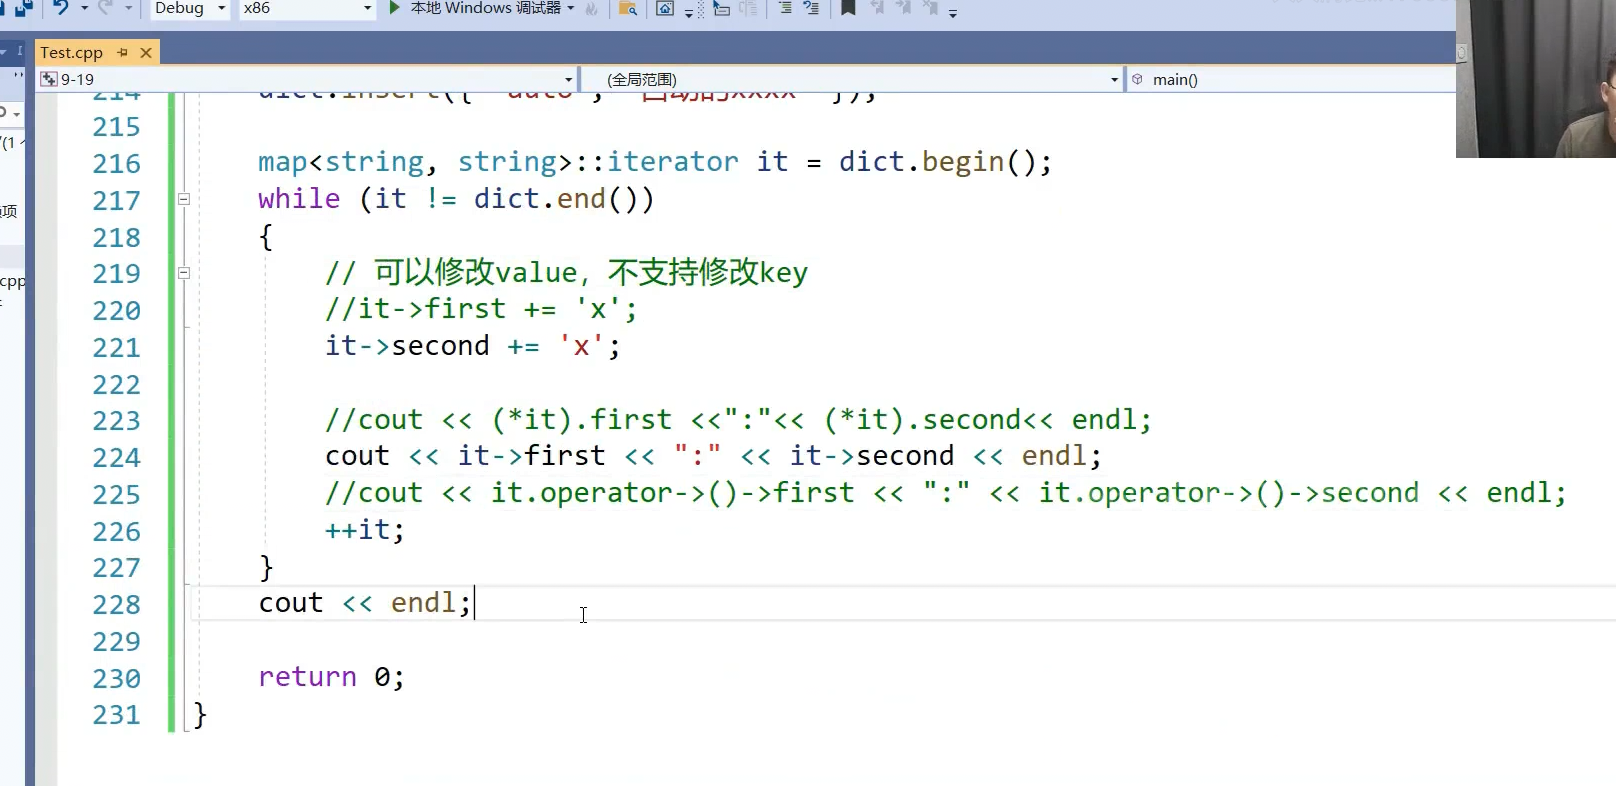Image resolution: width=1616 pixels, height=786 pixels.
Task: Click the '++it;' statement
Action: pos(365,530)
